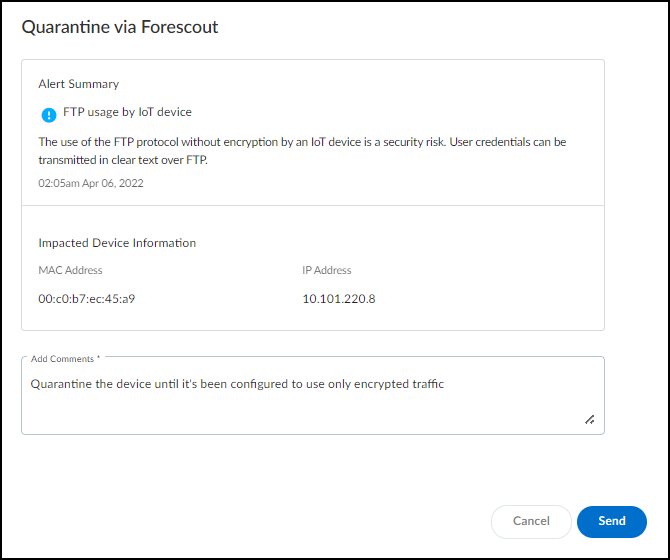
Task: Click the "Alert Summary" heading
Action: tap(79, 84)
